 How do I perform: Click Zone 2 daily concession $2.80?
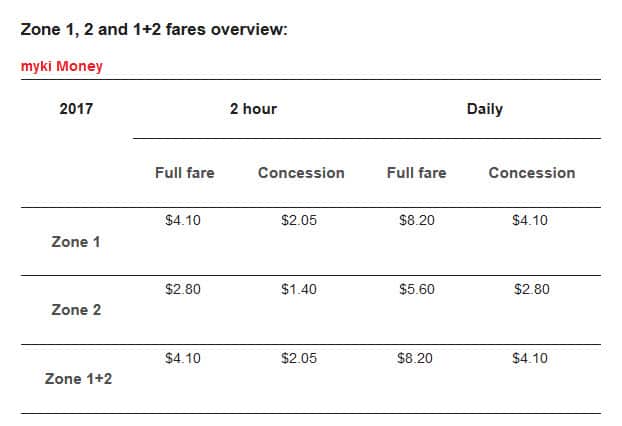pos(531,290)
